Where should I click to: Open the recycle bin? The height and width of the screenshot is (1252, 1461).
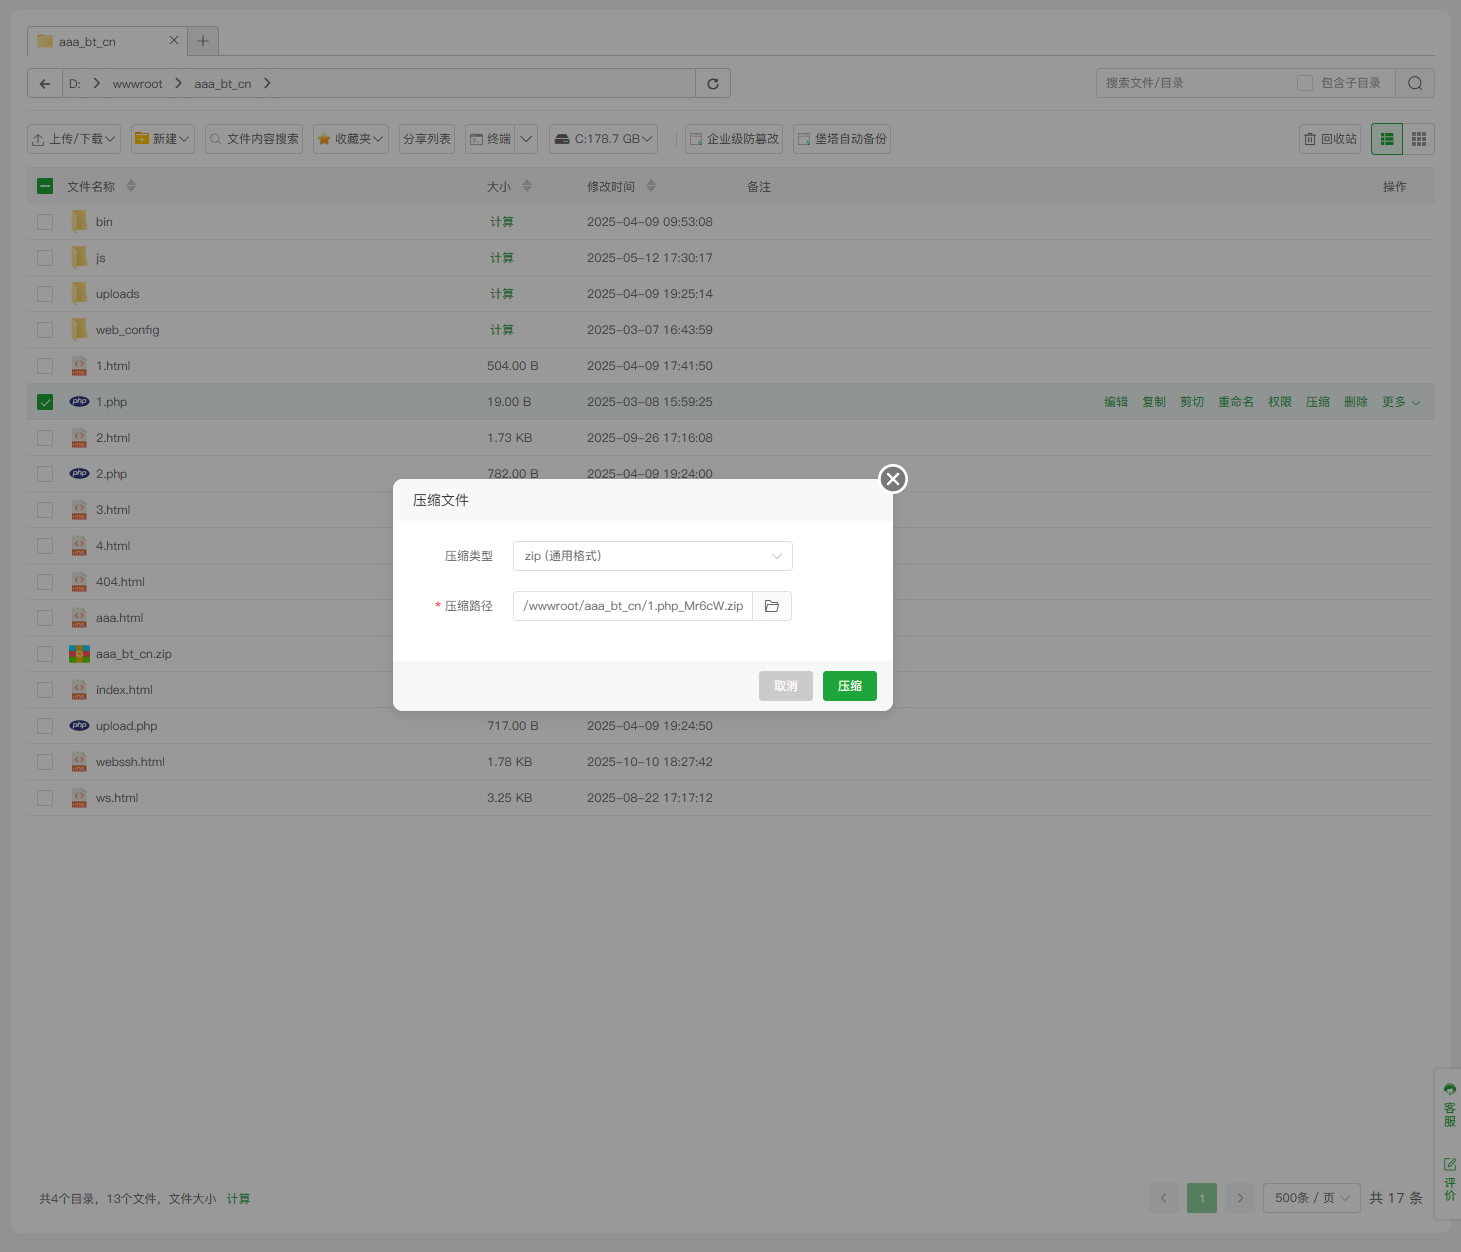point(1330,139)
